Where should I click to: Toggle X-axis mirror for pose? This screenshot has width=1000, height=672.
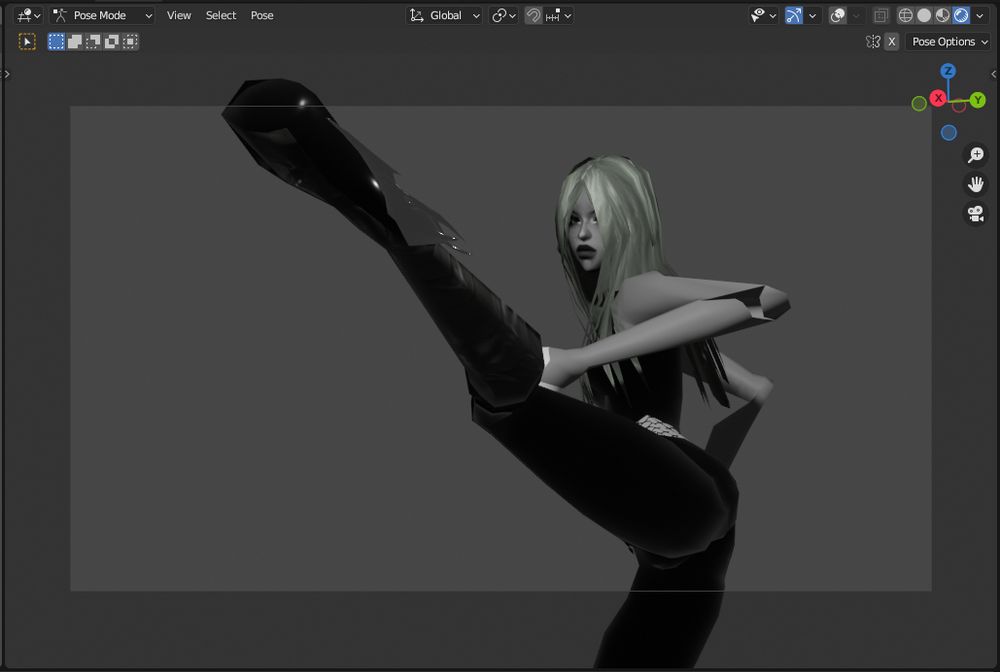point(891,42)
